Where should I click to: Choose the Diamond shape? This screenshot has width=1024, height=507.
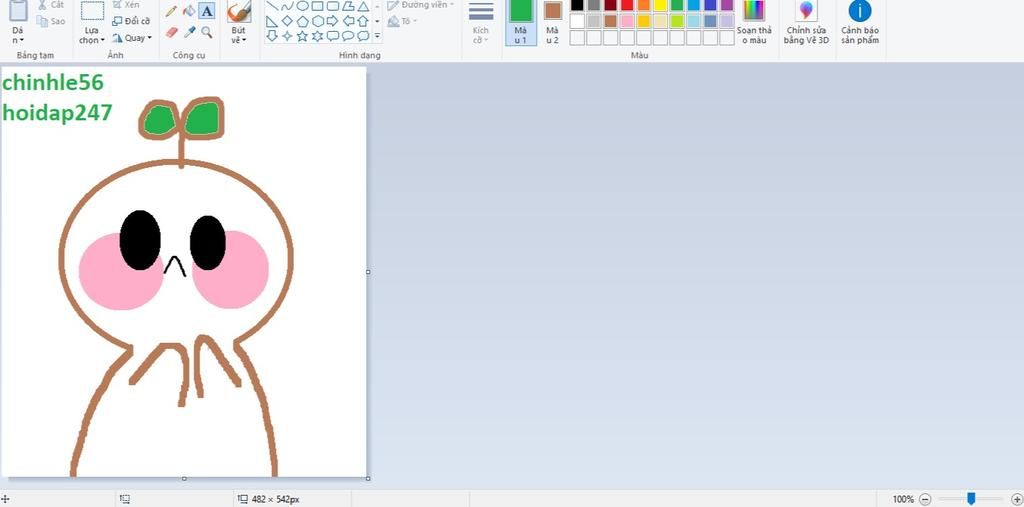287,21
